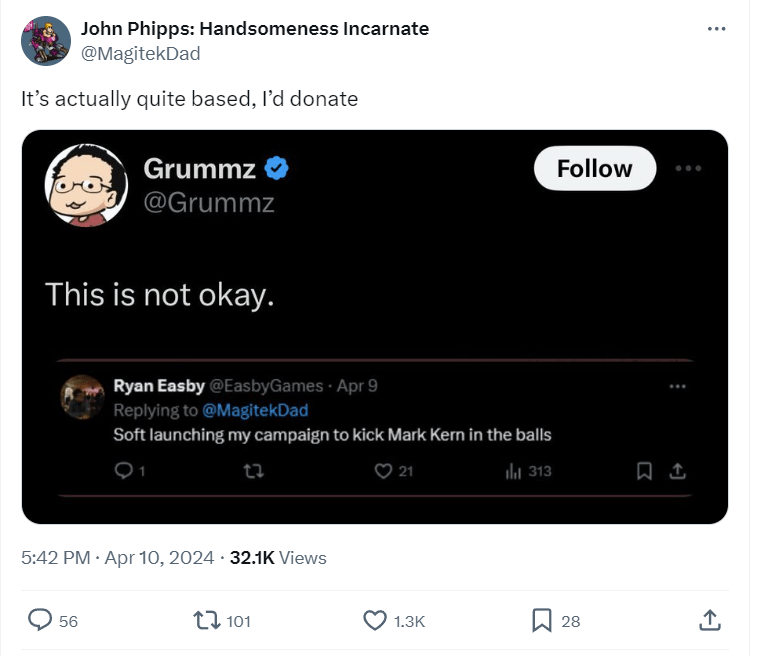Follow the Grummz account
This screenshot has height=656, width=759.
tap(594, 169)
